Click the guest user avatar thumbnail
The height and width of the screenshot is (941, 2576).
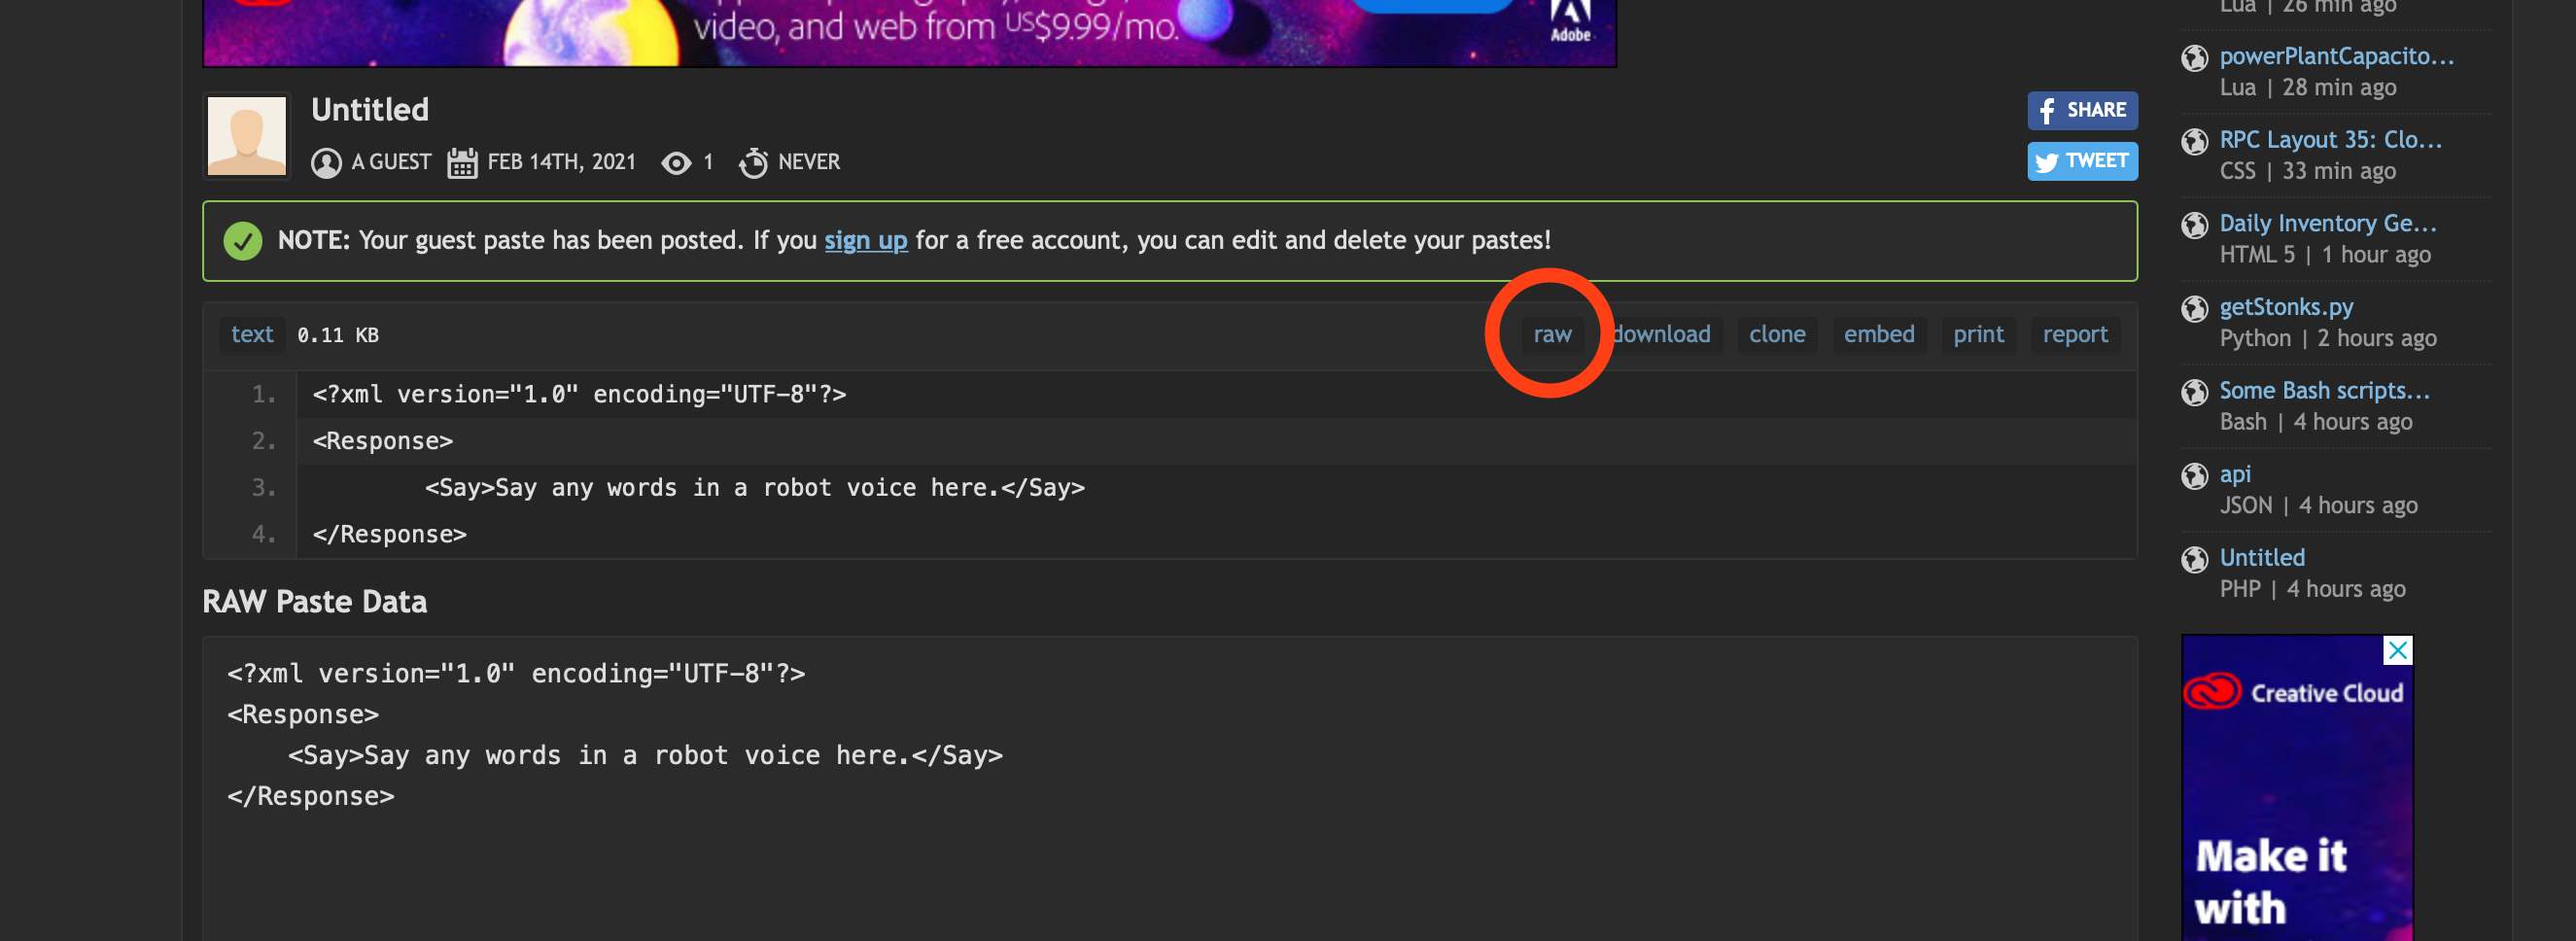[x=246, y=136]
